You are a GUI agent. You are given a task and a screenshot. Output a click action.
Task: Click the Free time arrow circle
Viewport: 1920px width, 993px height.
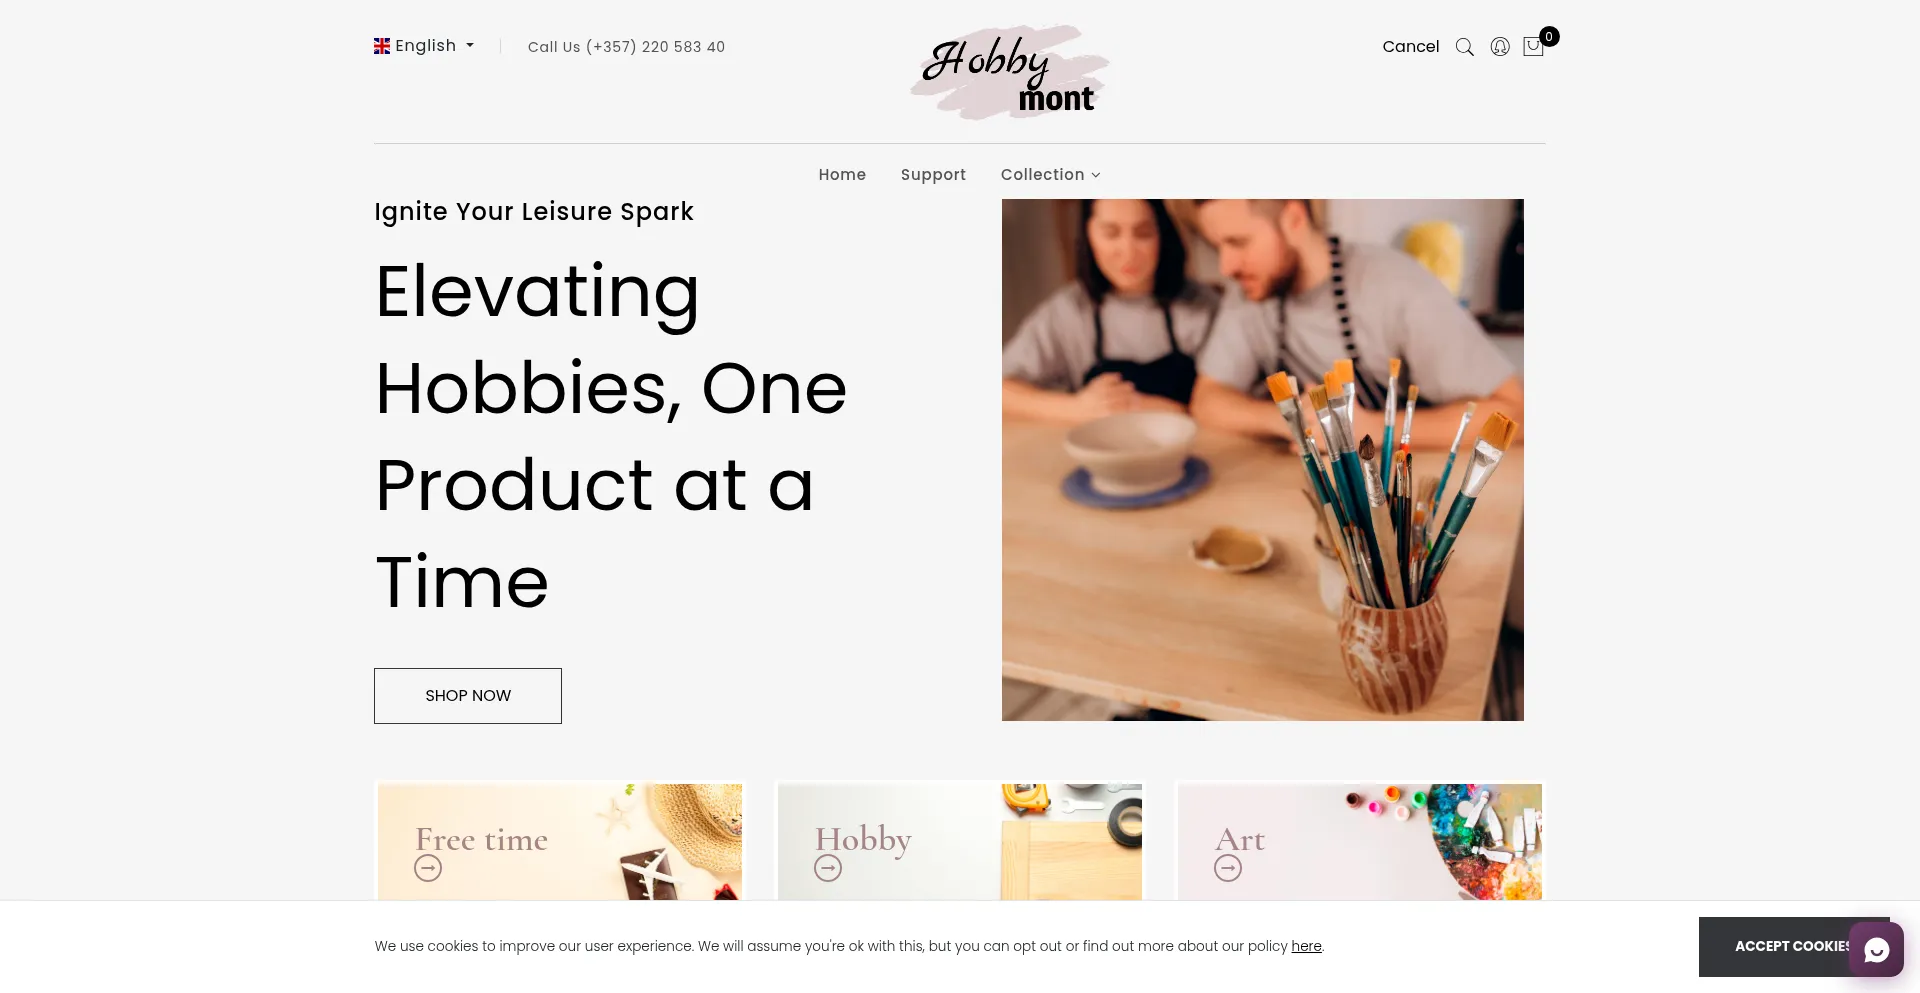(428, 868)
